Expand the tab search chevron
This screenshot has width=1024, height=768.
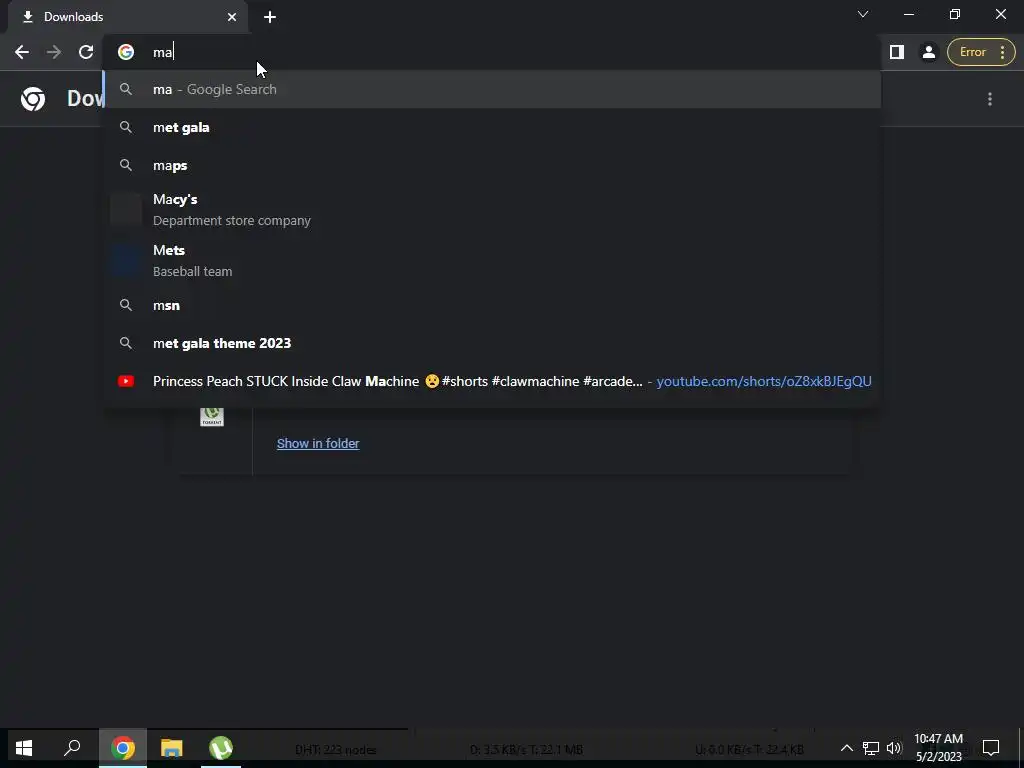[x=863, y=14]
